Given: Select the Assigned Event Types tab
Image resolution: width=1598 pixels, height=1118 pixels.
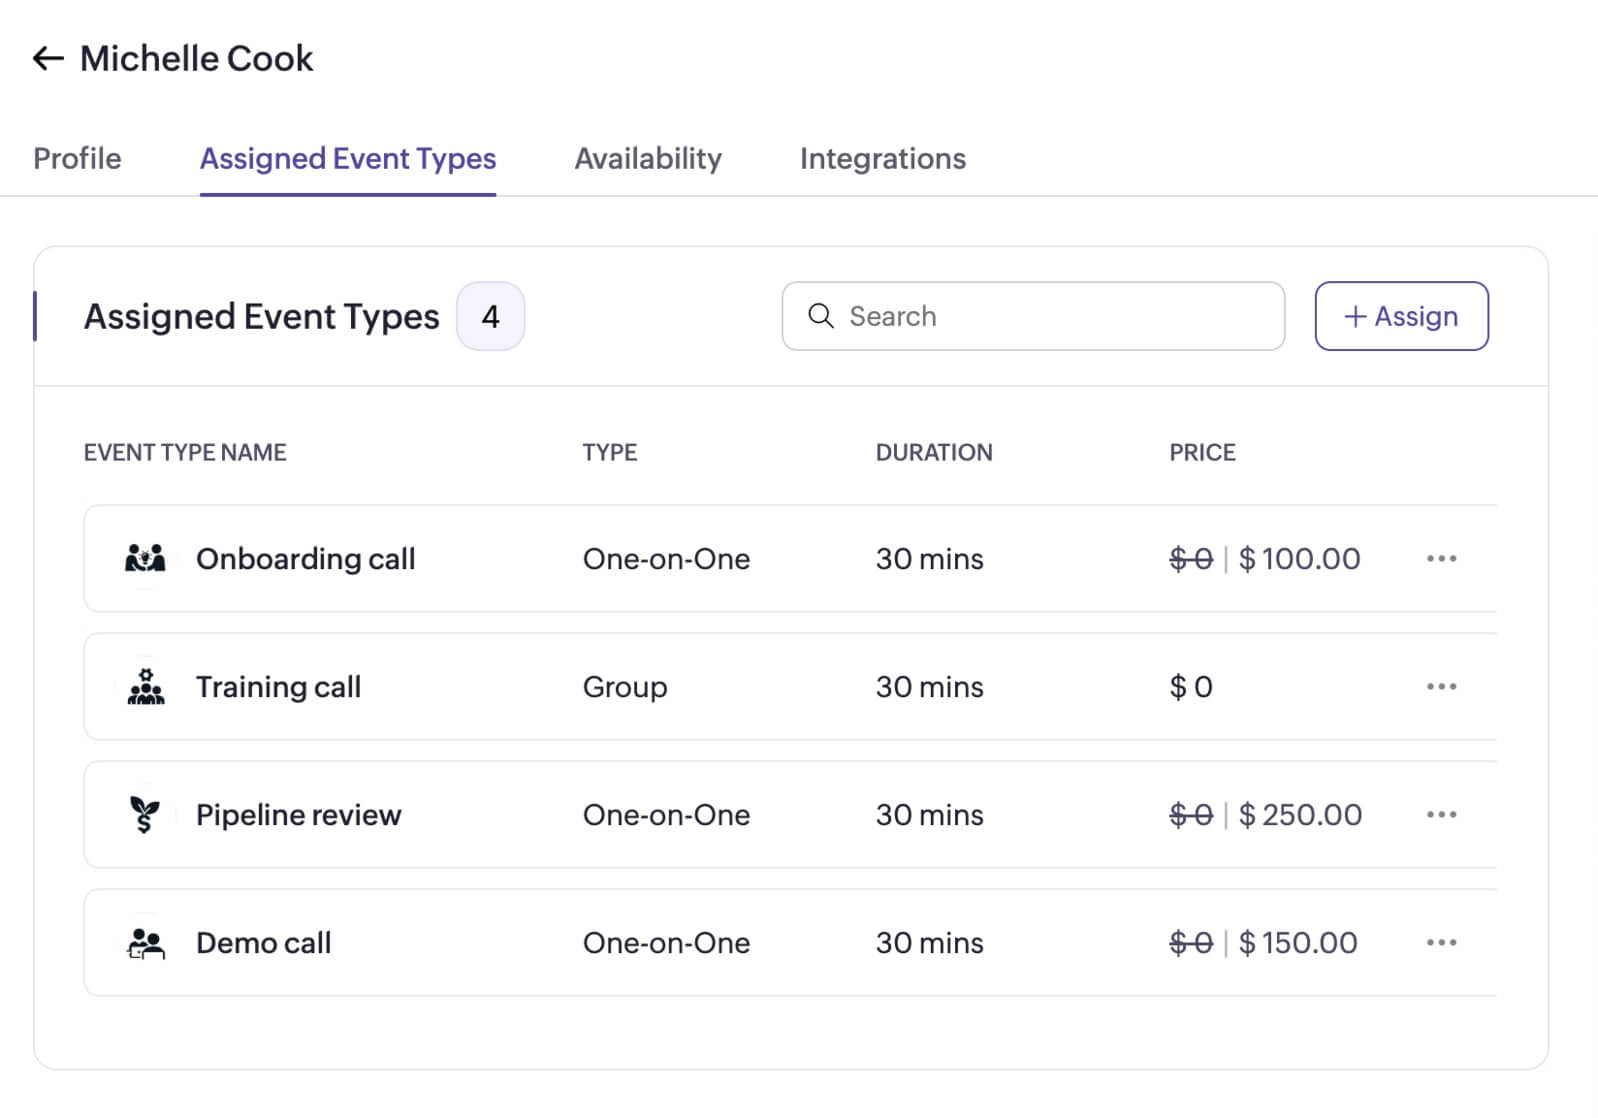Looking at the screenshot, I should point(348,159).
